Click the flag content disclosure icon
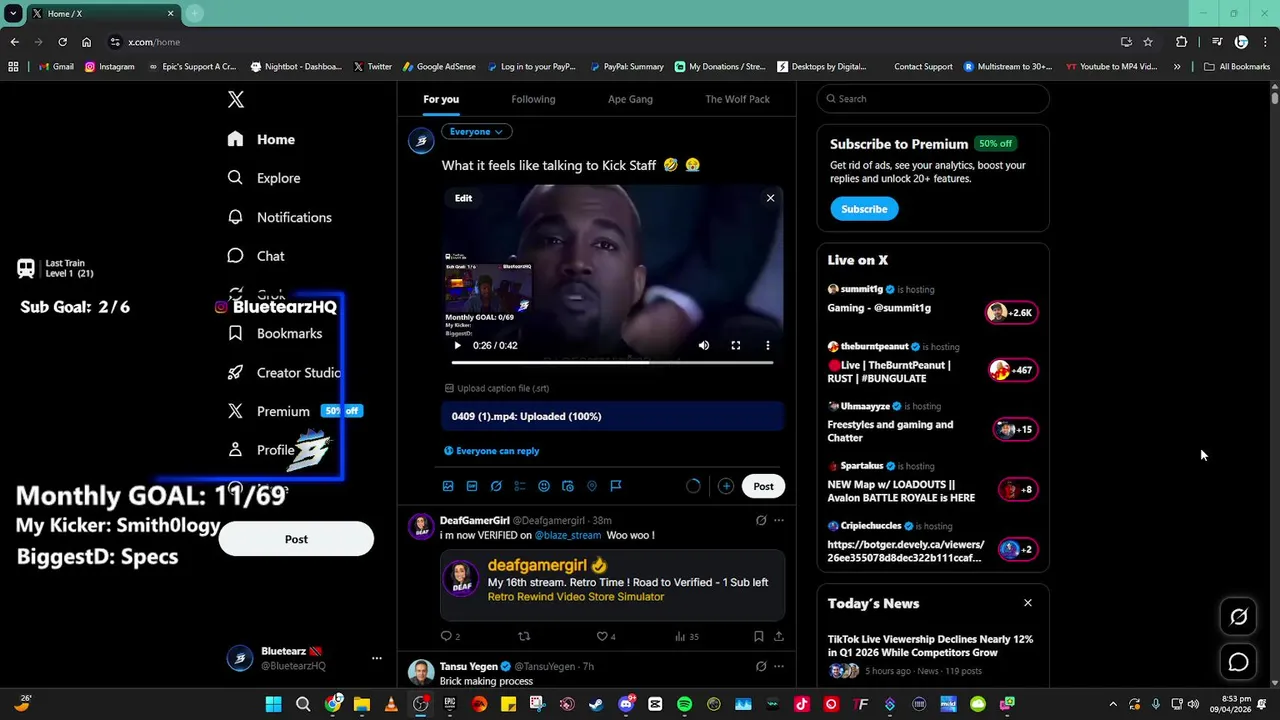The width and height of the screenshot is (1280, 720). (616, 486)
